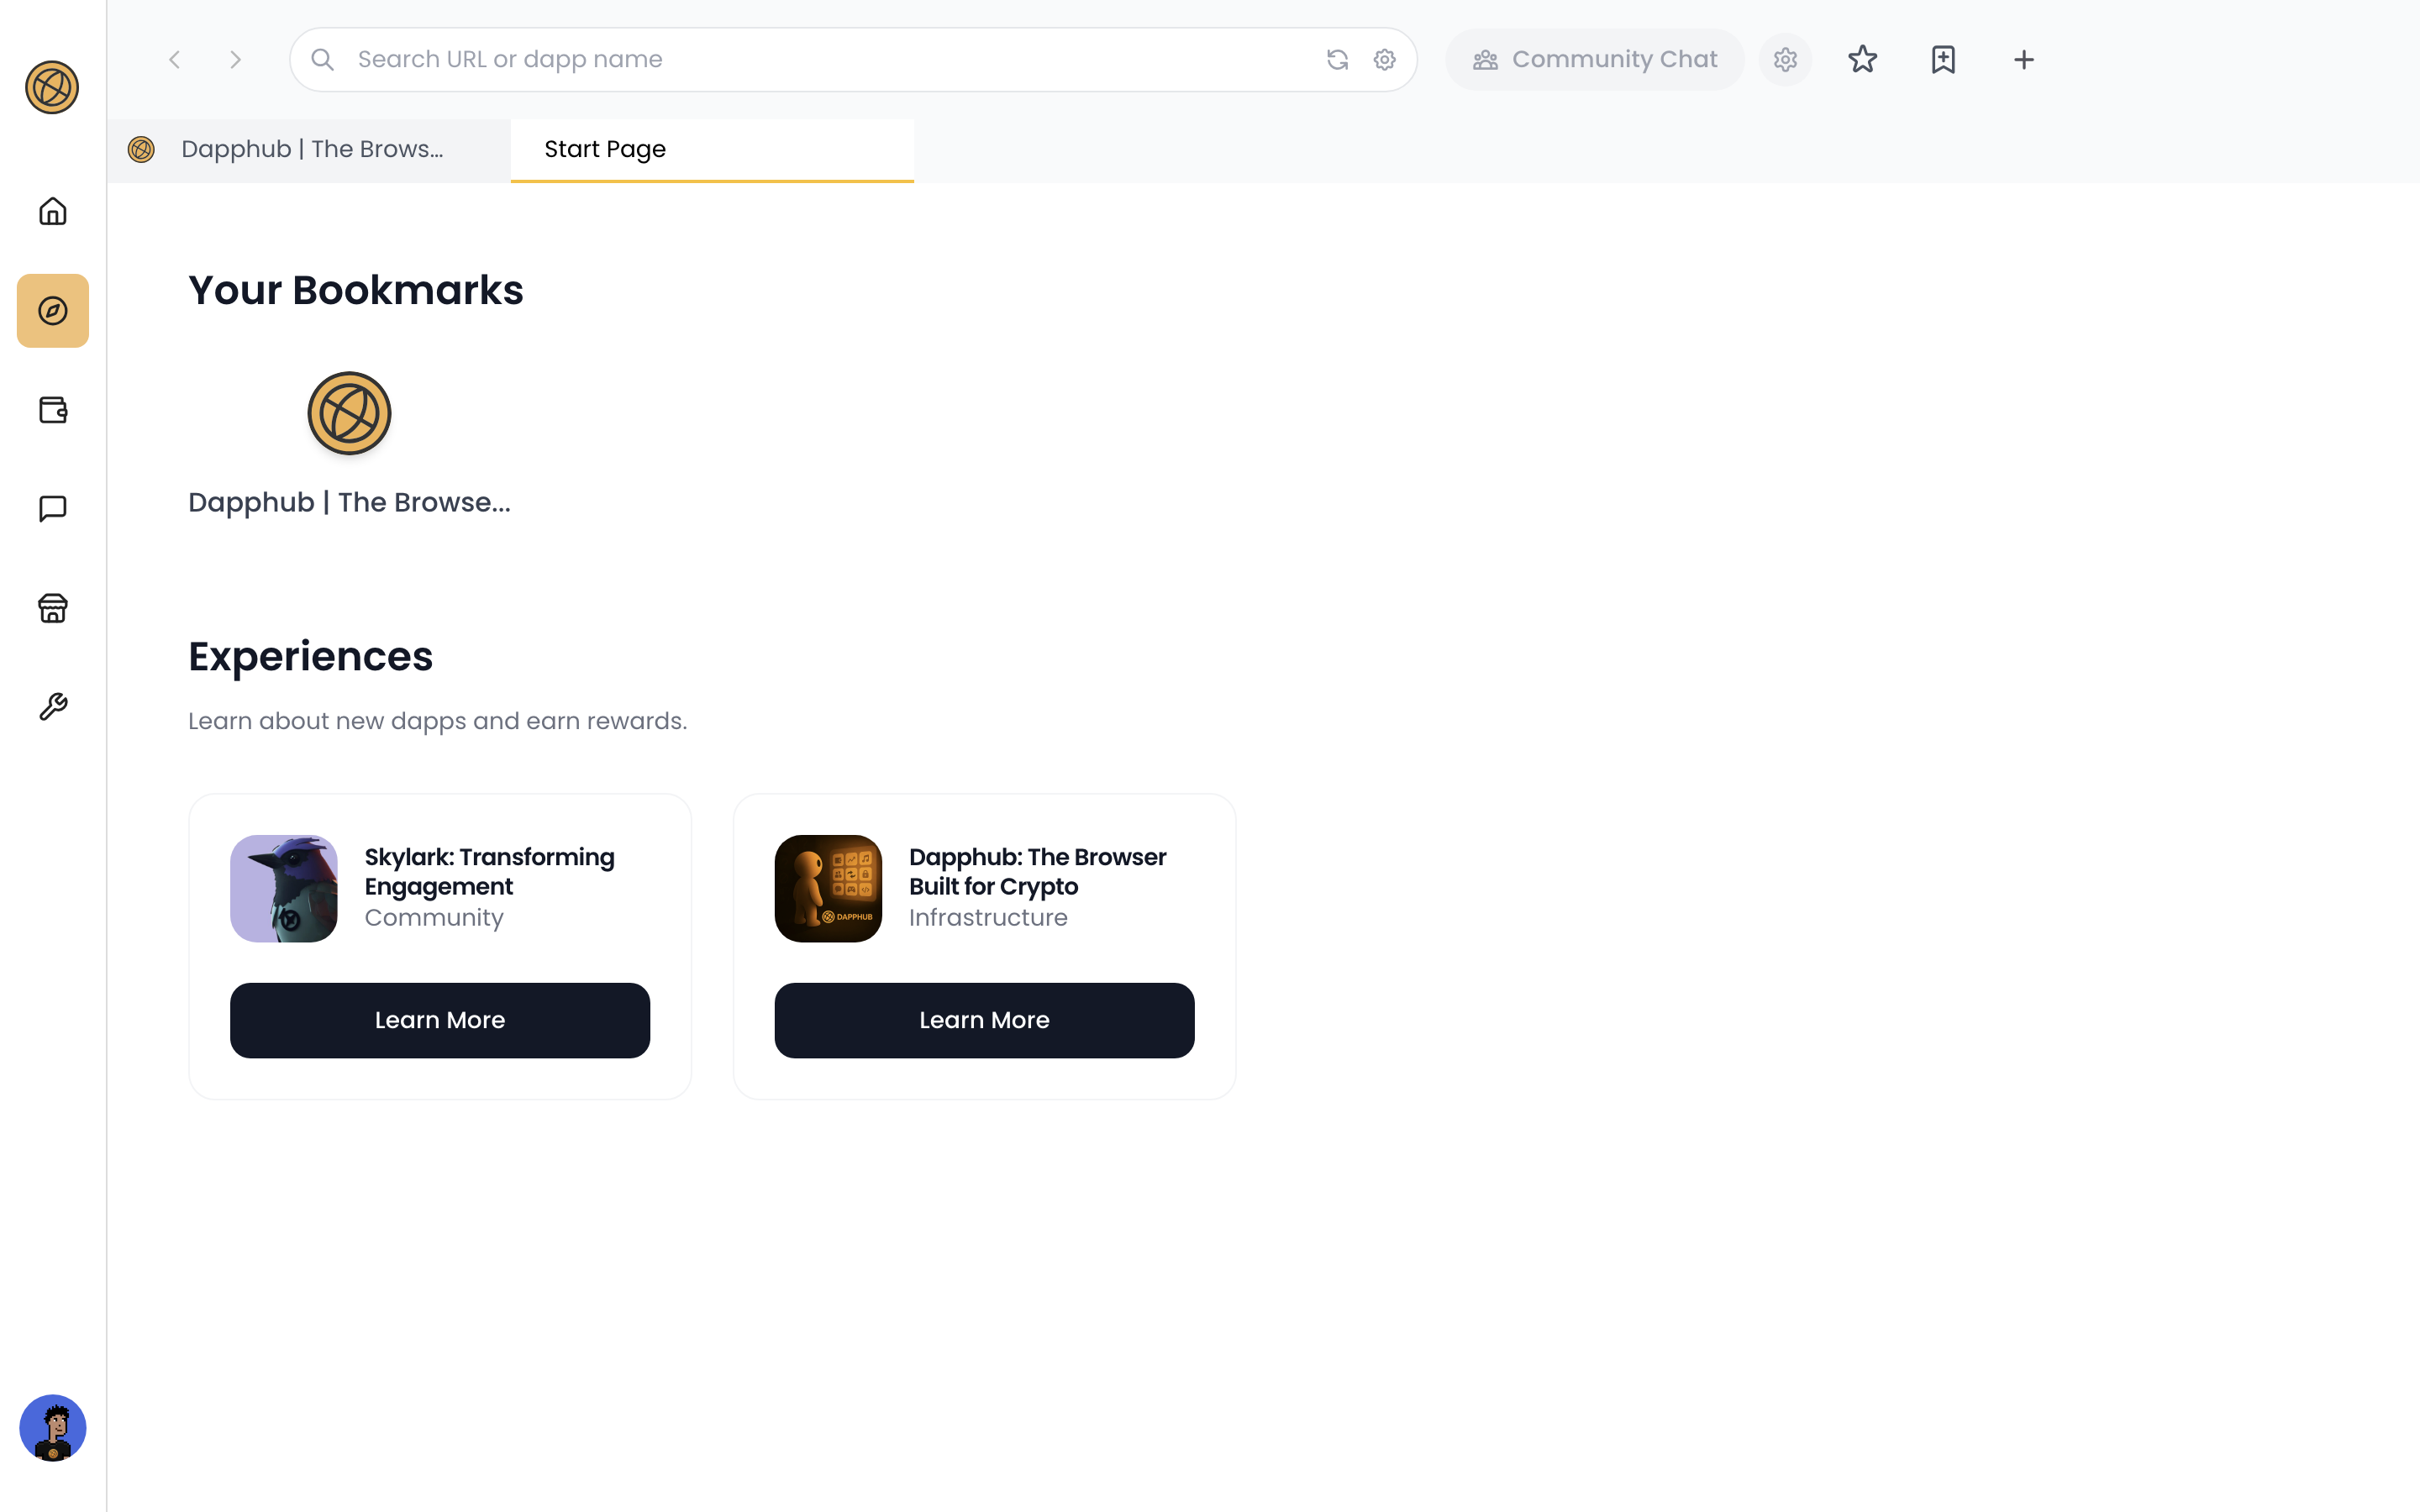The height and width of the screenshot is (1512, 2420).
Task: Open browser settings with the top-right gear
Action: (1785, 59)
